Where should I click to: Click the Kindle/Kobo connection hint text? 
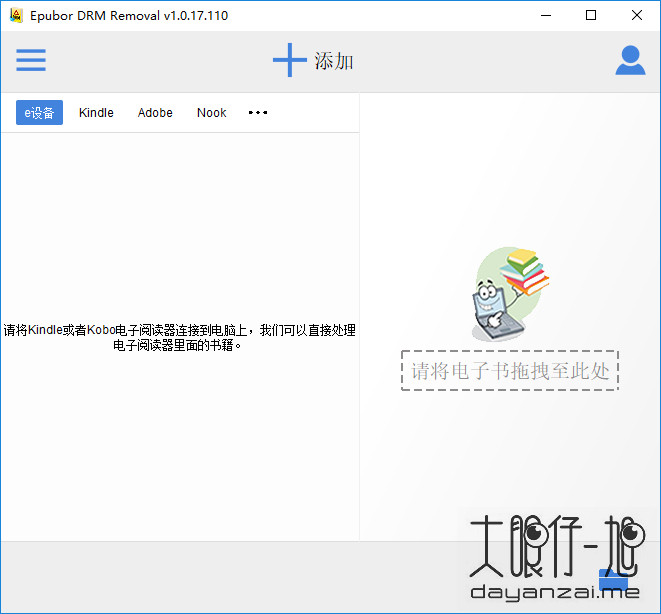180,338
